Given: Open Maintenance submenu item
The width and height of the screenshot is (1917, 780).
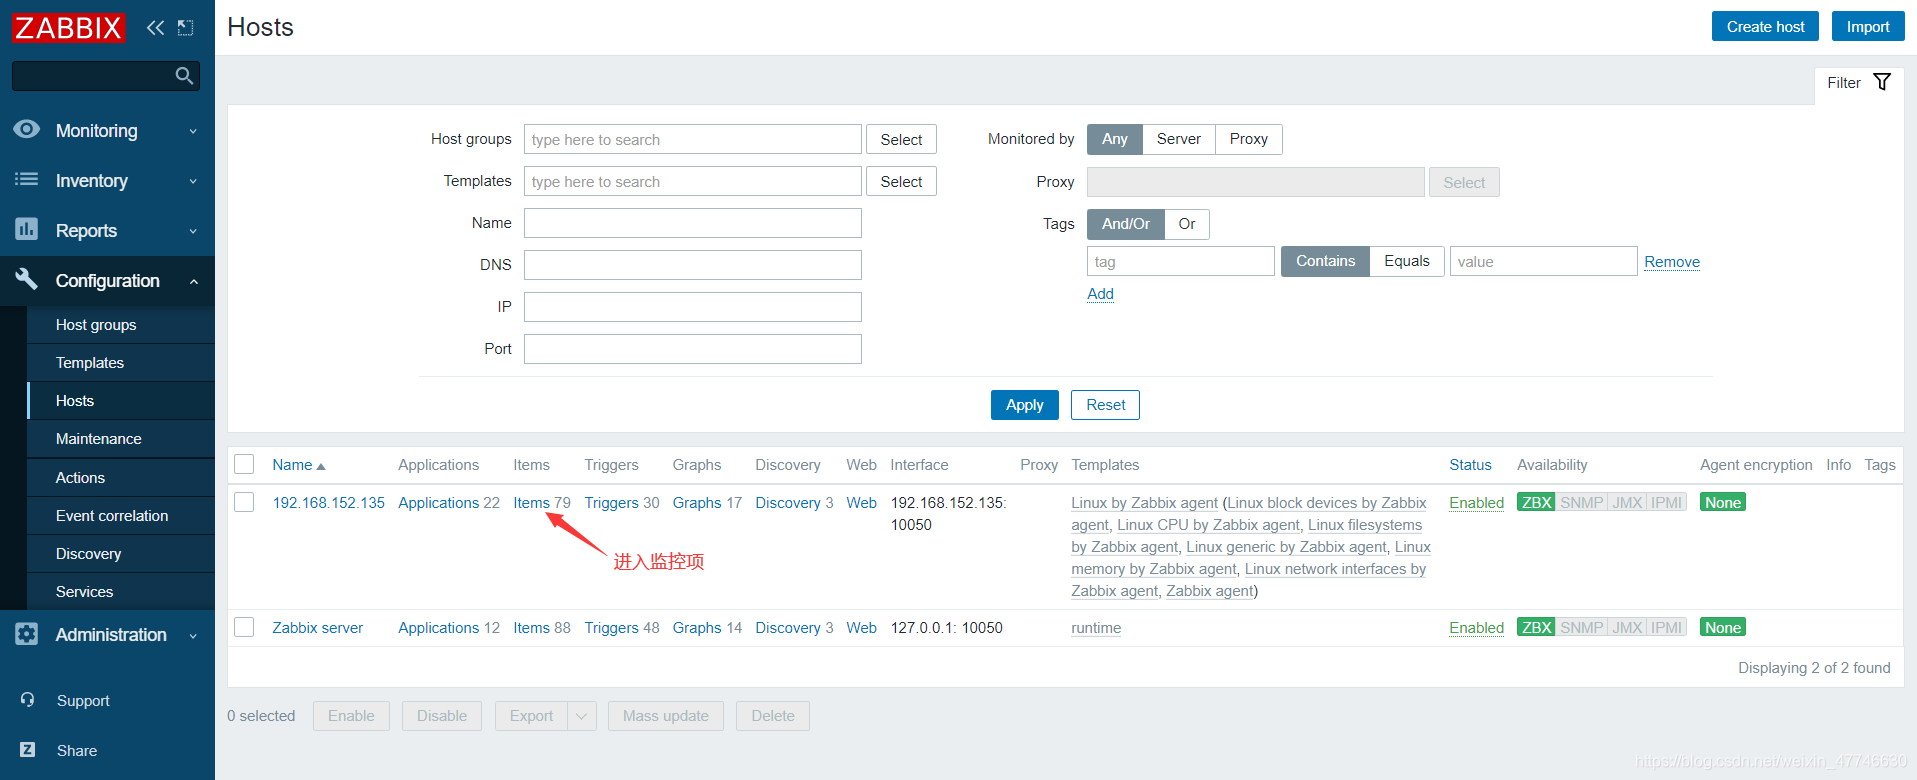Looking at the screenshot, I should pos(99,439).
